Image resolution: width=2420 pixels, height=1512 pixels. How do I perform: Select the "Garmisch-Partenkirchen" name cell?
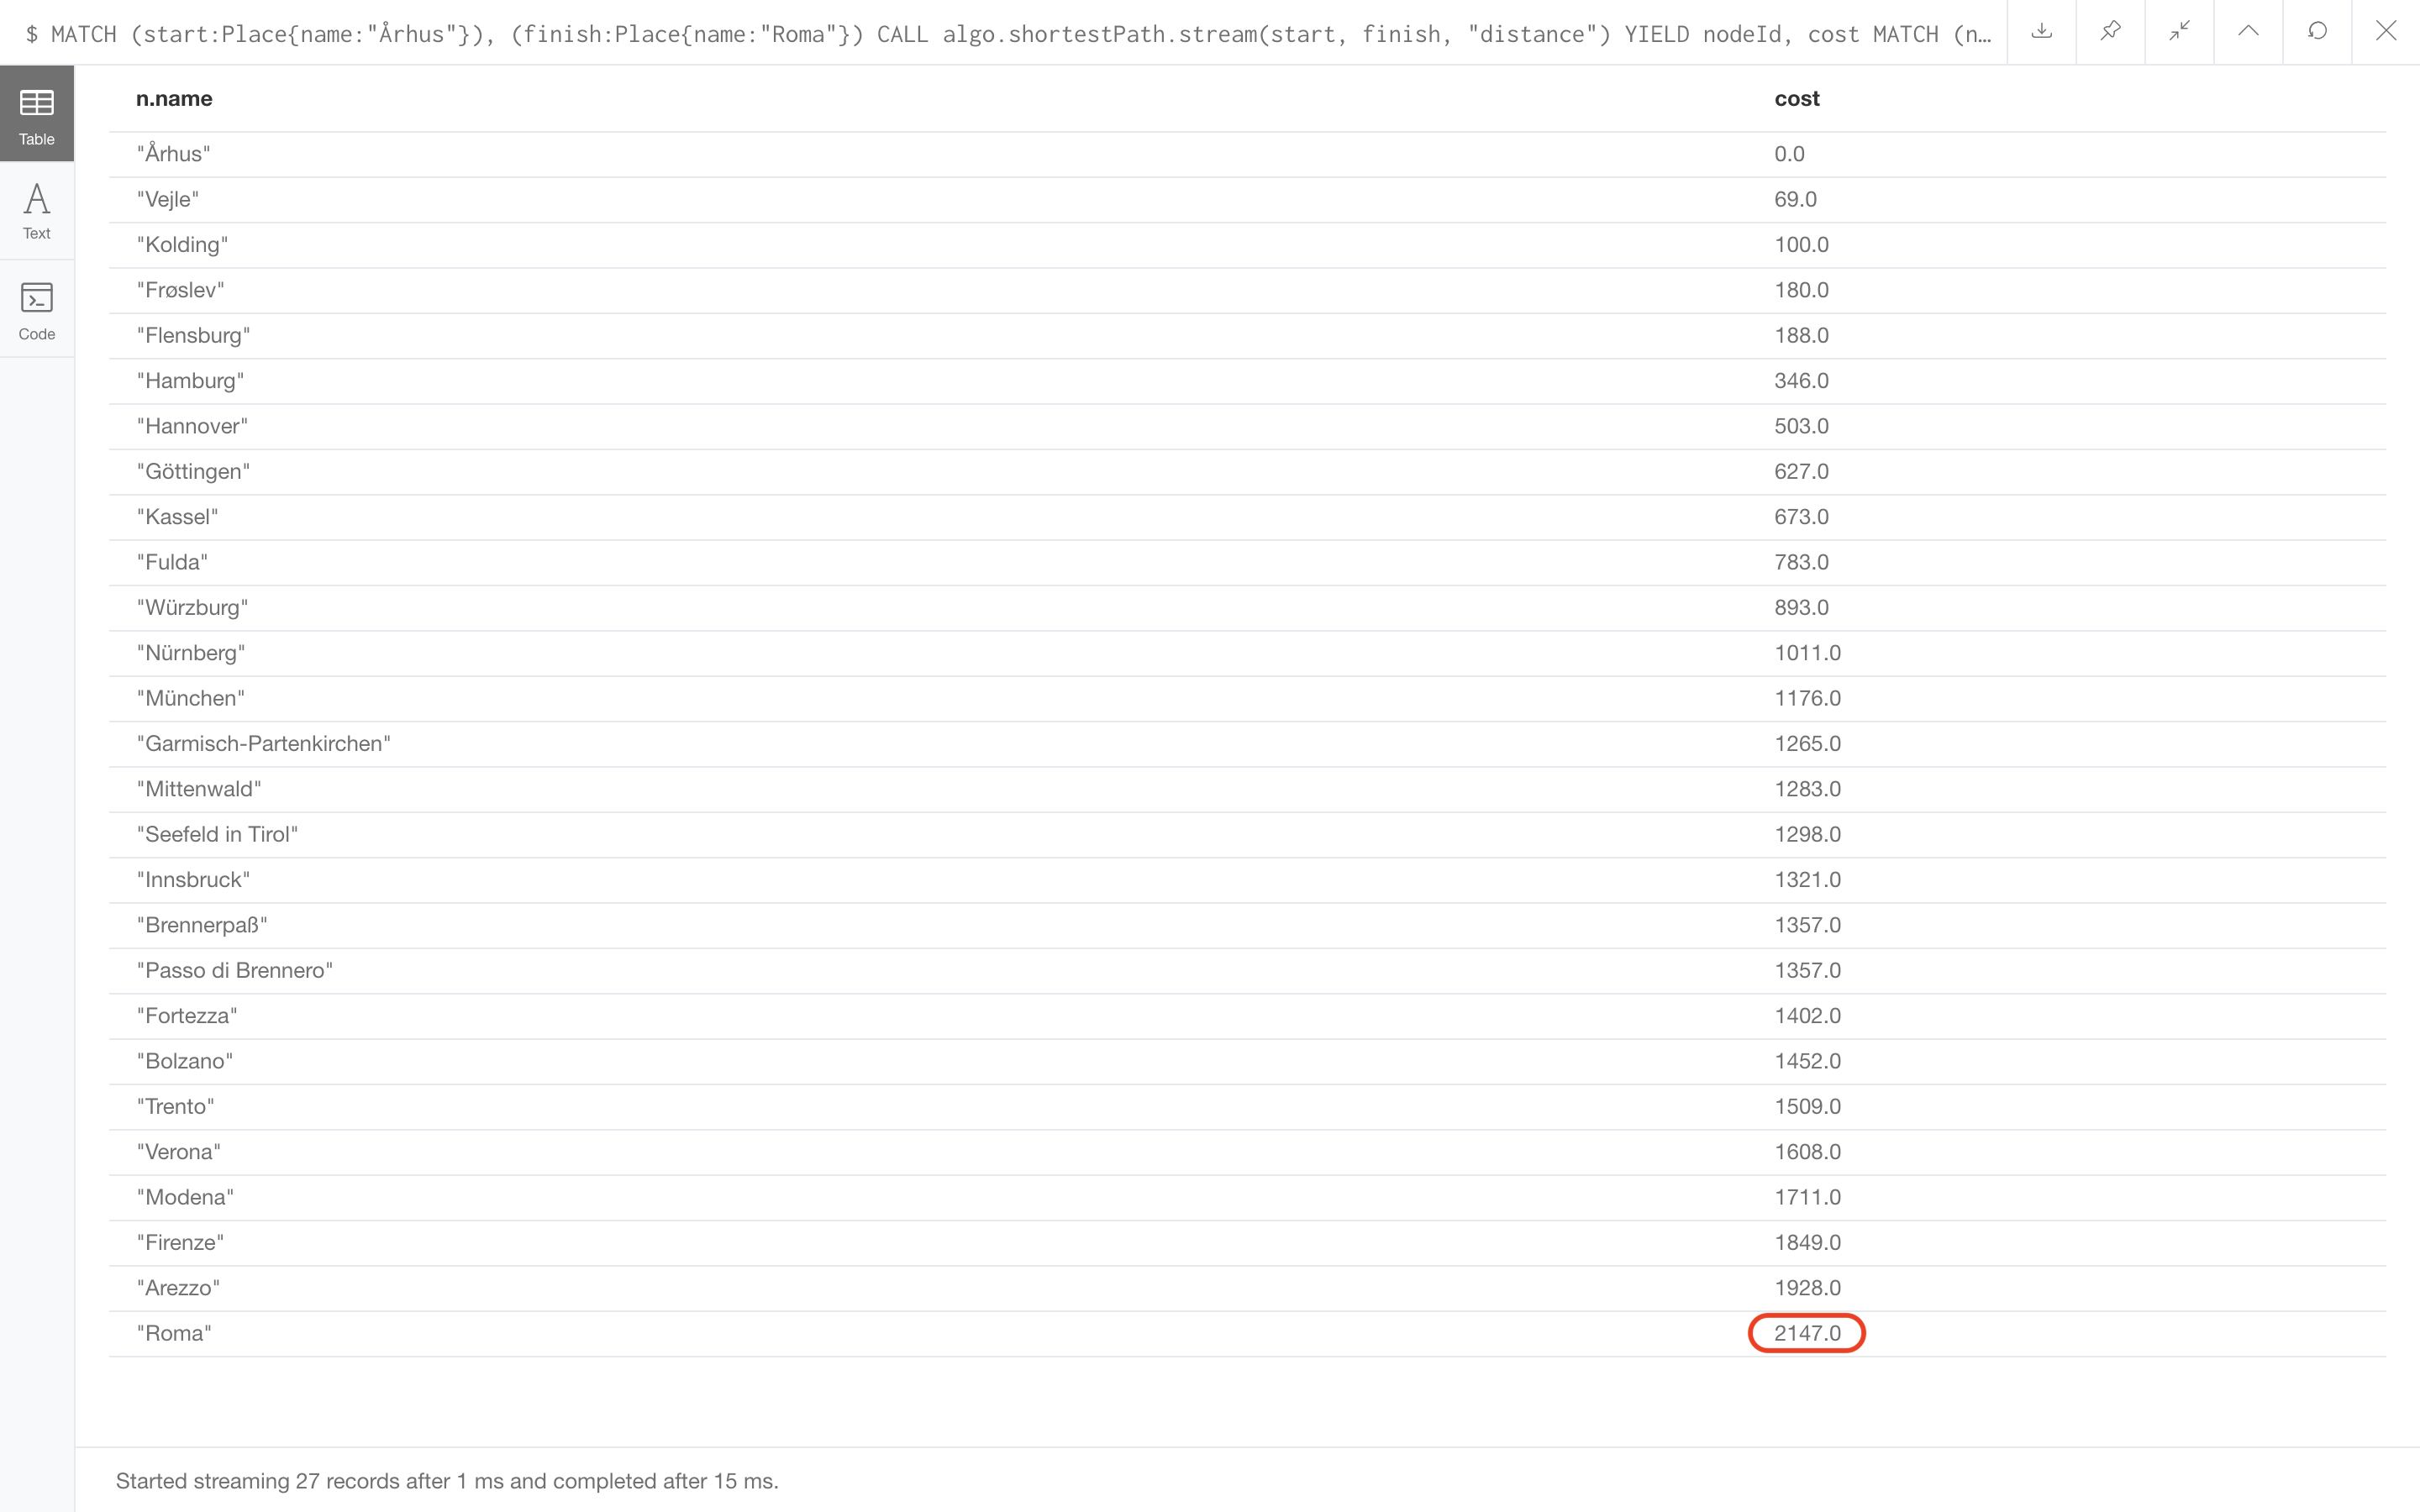pos(263,744)
